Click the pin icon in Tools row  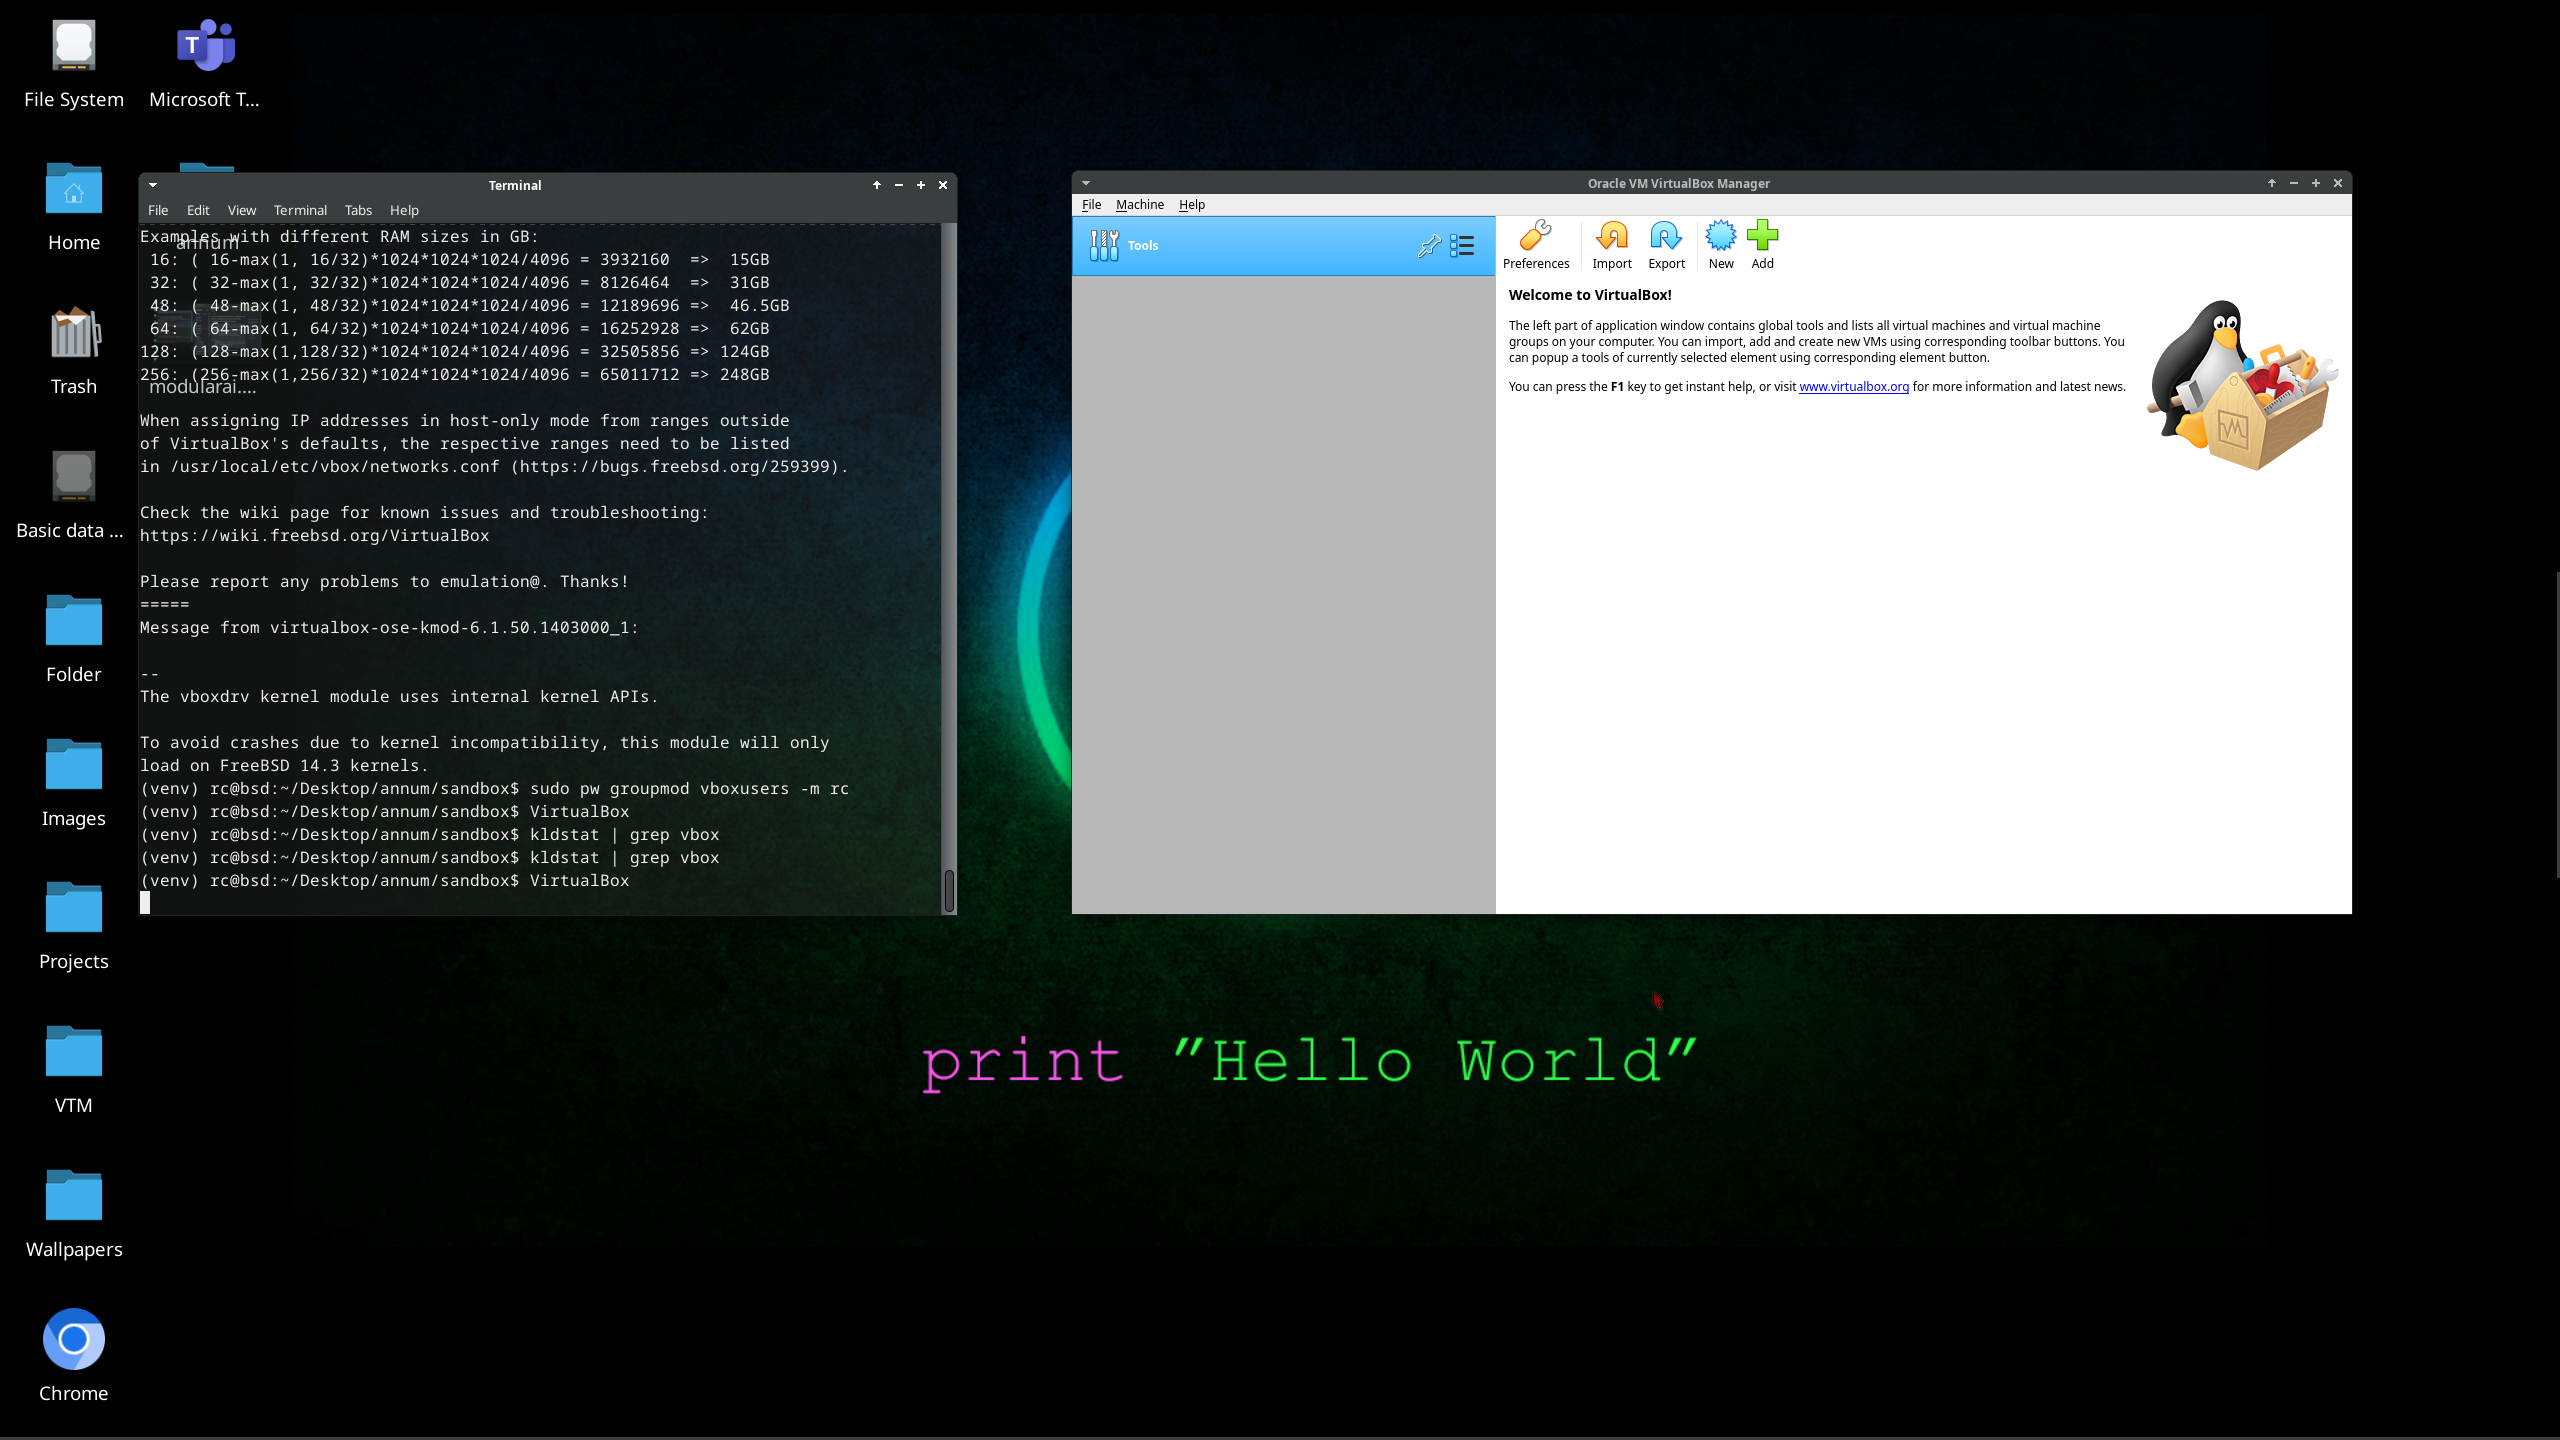pyautogui.click(x=1428, y=246)
